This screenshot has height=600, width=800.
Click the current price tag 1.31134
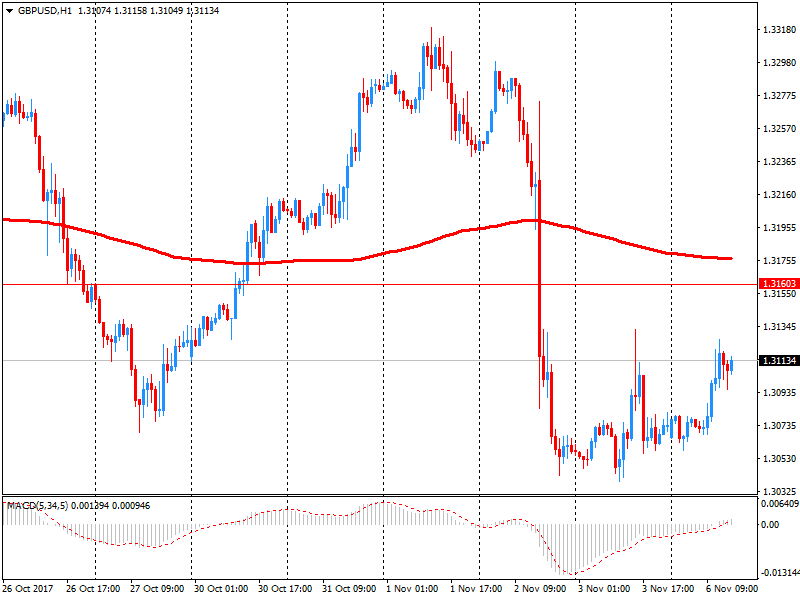click(x=779, y=361)
